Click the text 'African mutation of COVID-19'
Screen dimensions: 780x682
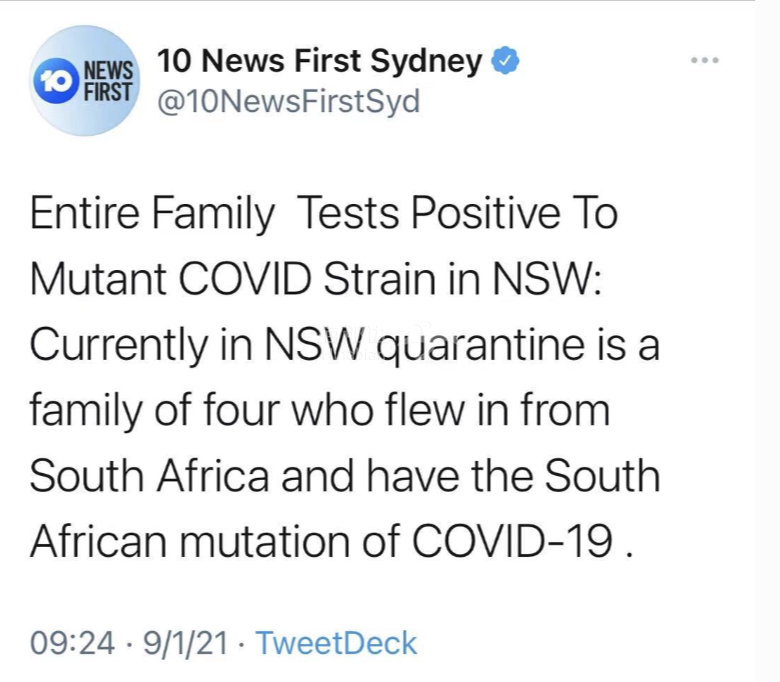[x=321, y=541]
